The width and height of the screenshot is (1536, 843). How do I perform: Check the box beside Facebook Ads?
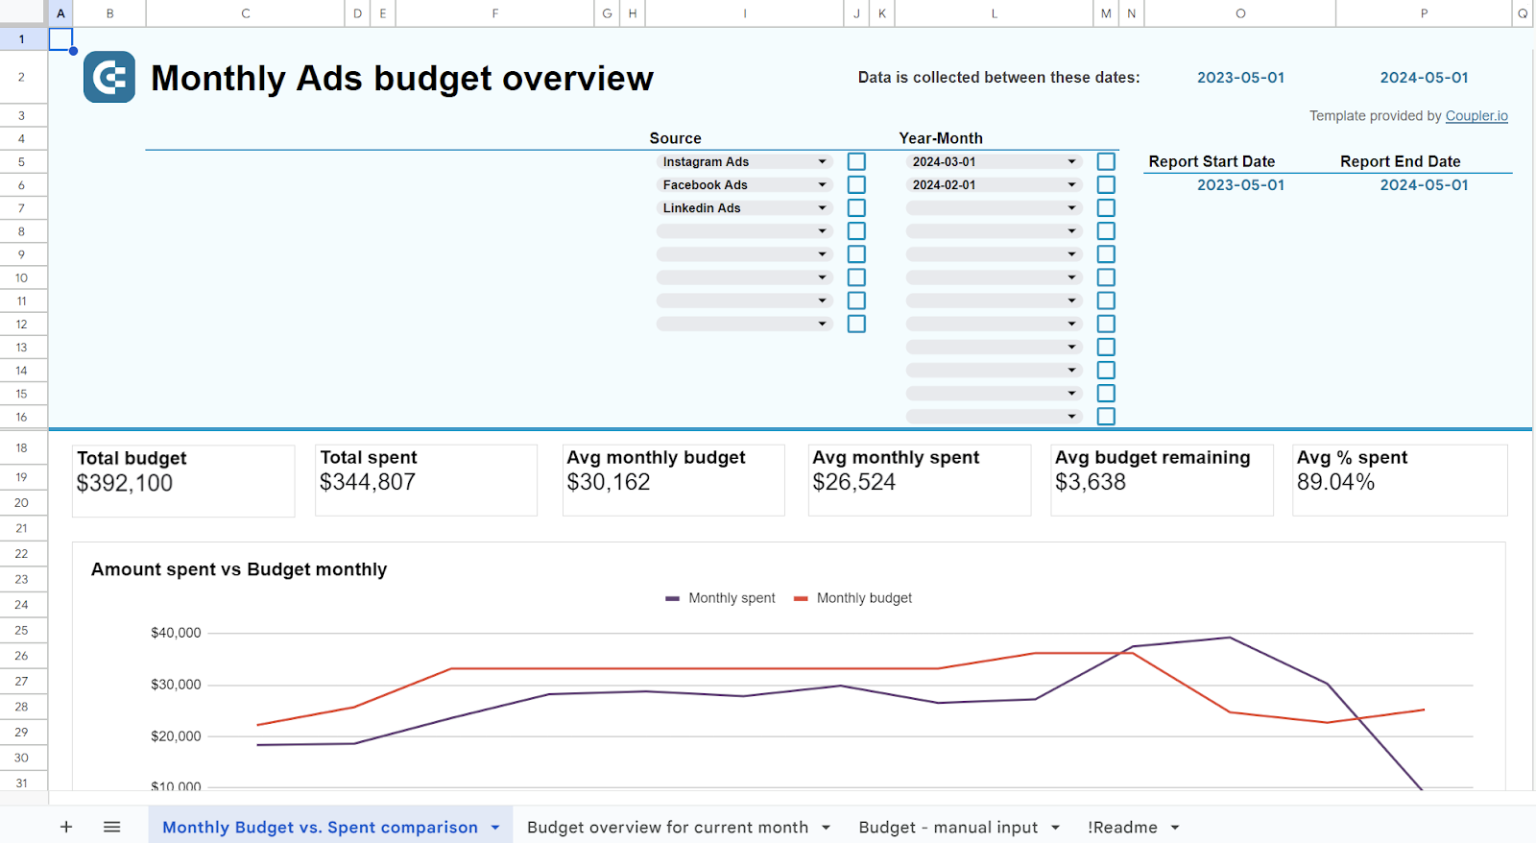pos(856,184)
